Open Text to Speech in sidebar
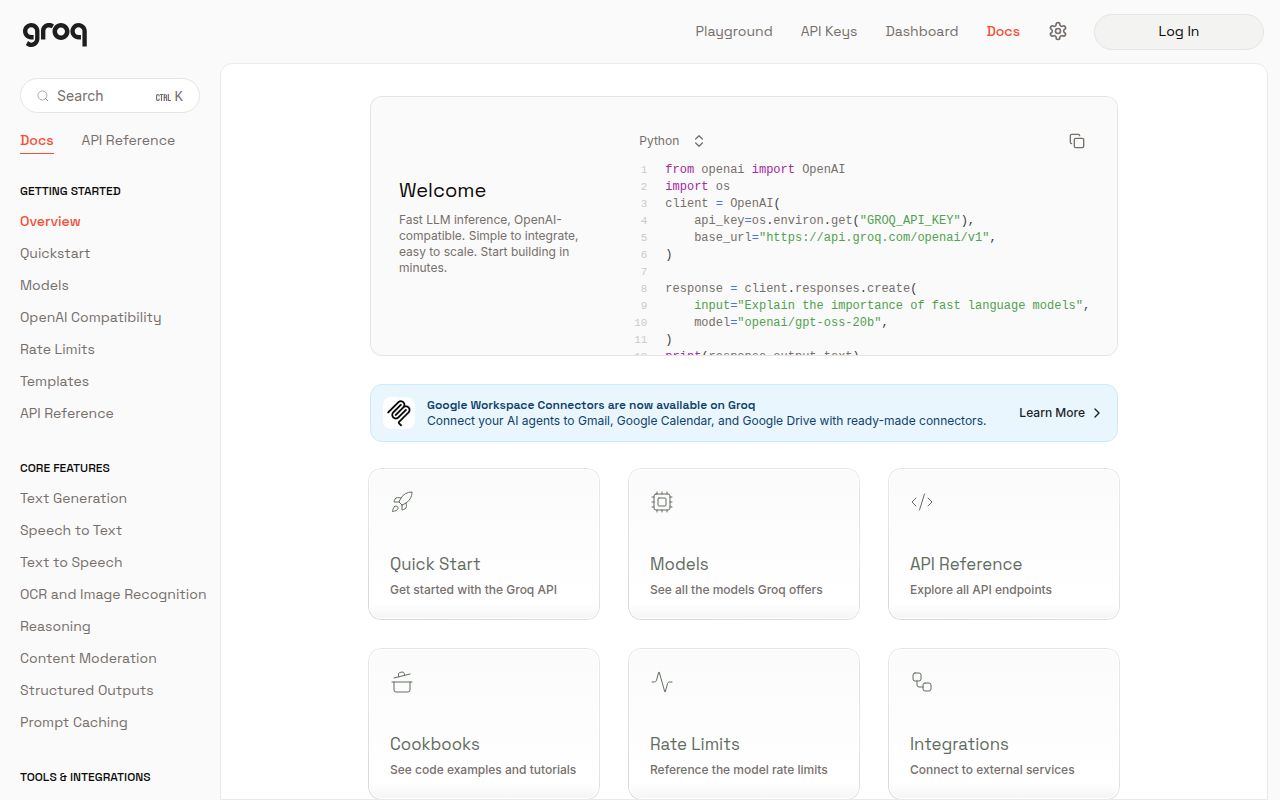The height and width of the screenshot is (800, 1280). pos(71,562)
